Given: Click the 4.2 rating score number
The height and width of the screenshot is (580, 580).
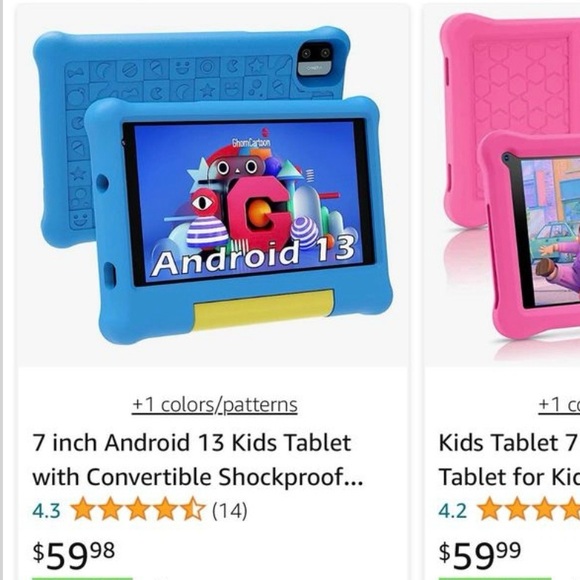Looking at the screenshot, I should [x=452, y=511].
